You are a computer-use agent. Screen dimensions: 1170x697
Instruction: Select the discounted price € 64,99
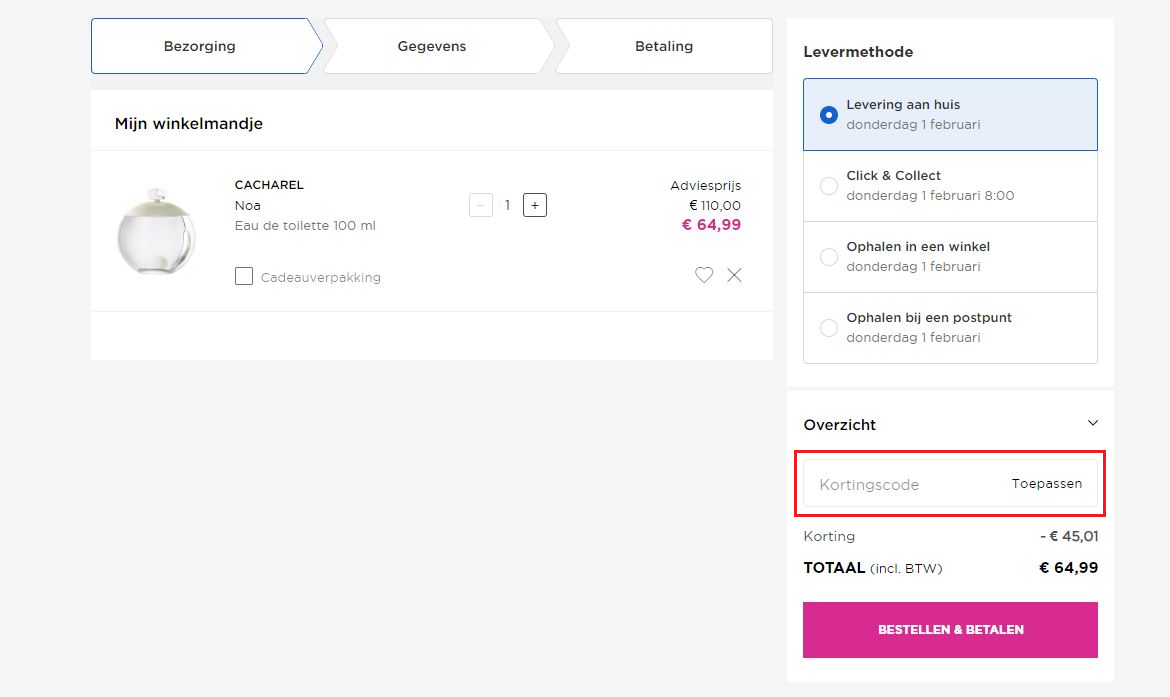point(712,225)
